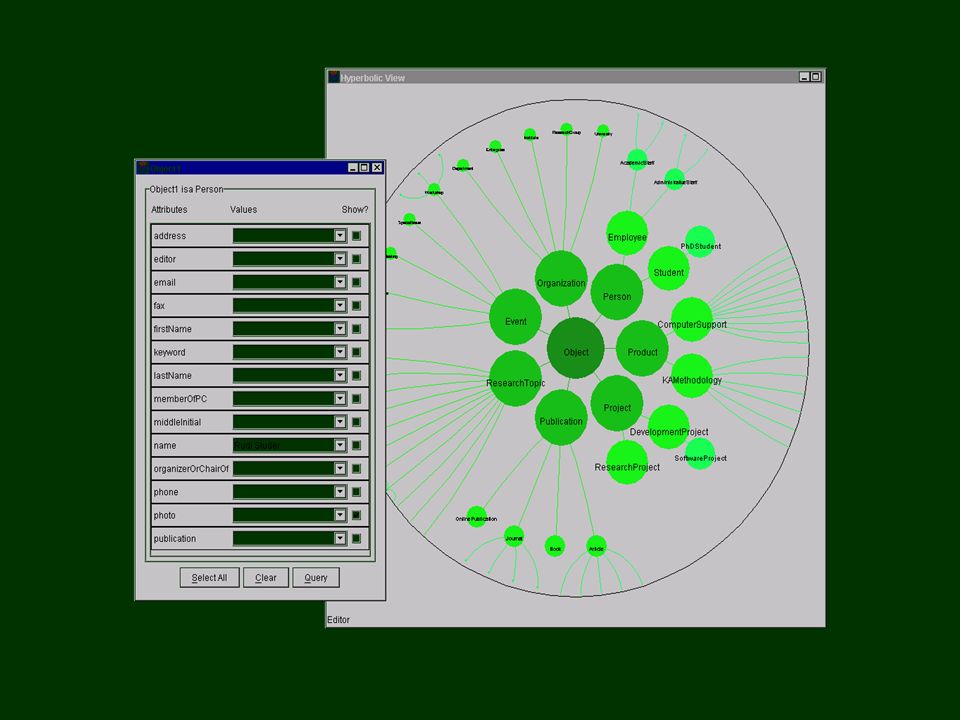Tick the name row Show checkbox
Screen dimensions: 960x720
point(356,445)
